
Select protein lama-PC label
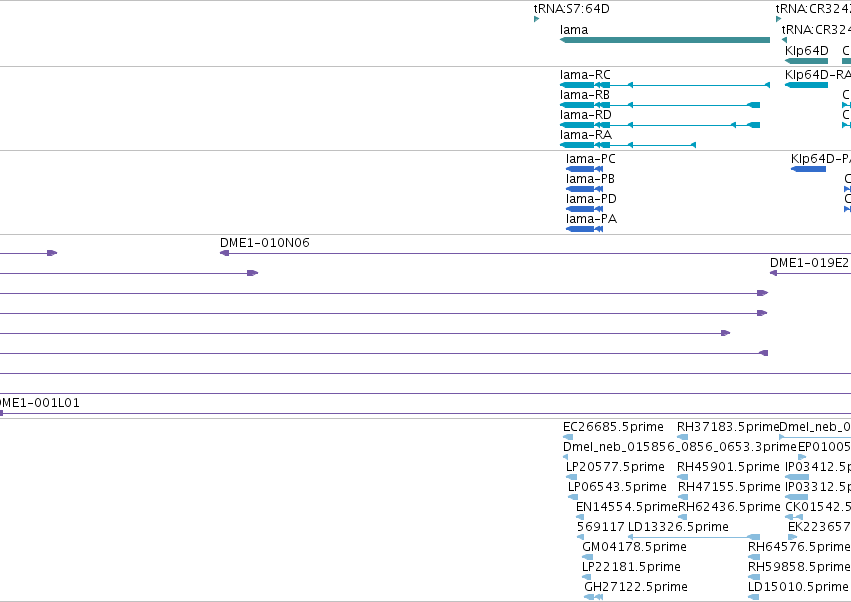590,159
